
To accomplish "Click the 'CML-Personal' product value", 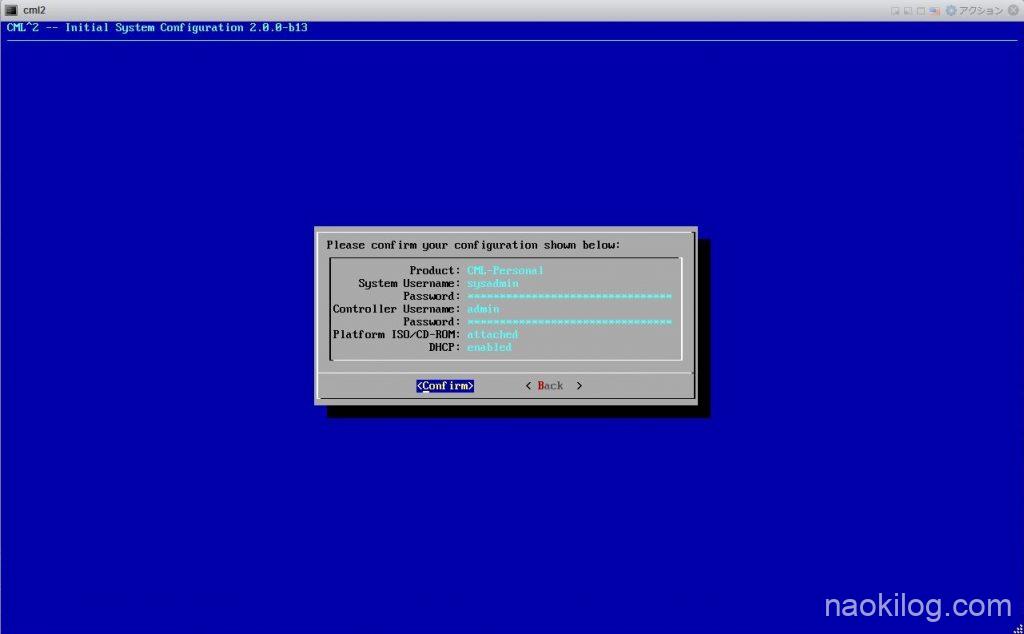I will point(505,270).
